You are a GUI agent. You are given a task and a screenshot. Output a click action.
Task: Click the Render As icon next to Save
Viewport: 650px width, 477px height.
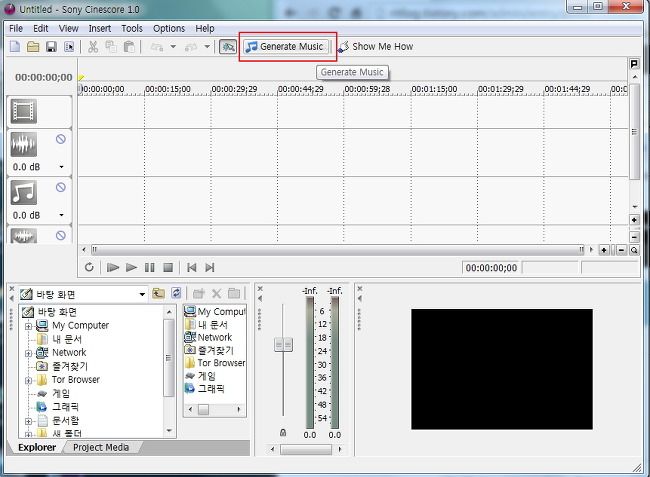point(69,46)
